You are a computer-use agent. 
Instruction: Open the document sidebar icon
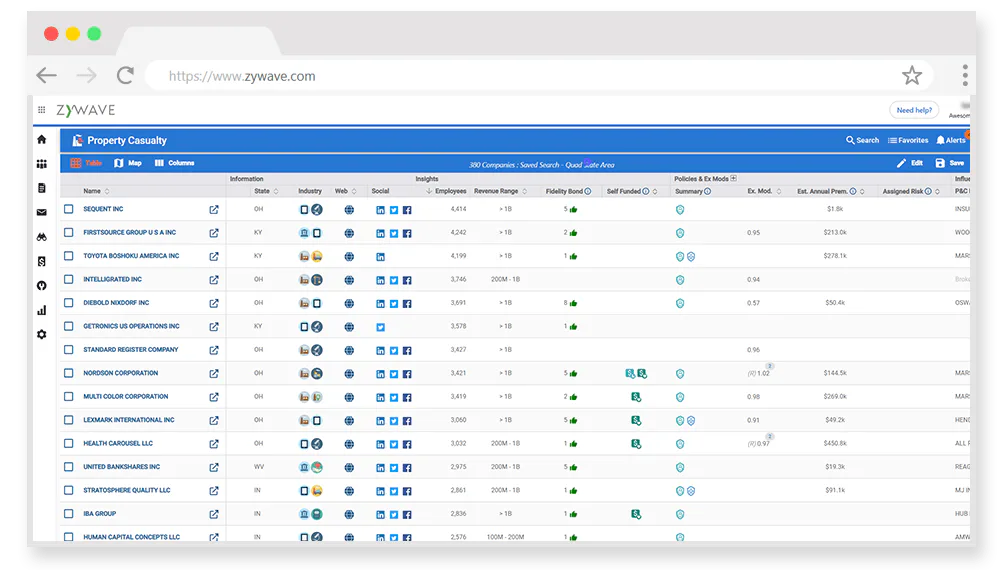tap(42, 188)
